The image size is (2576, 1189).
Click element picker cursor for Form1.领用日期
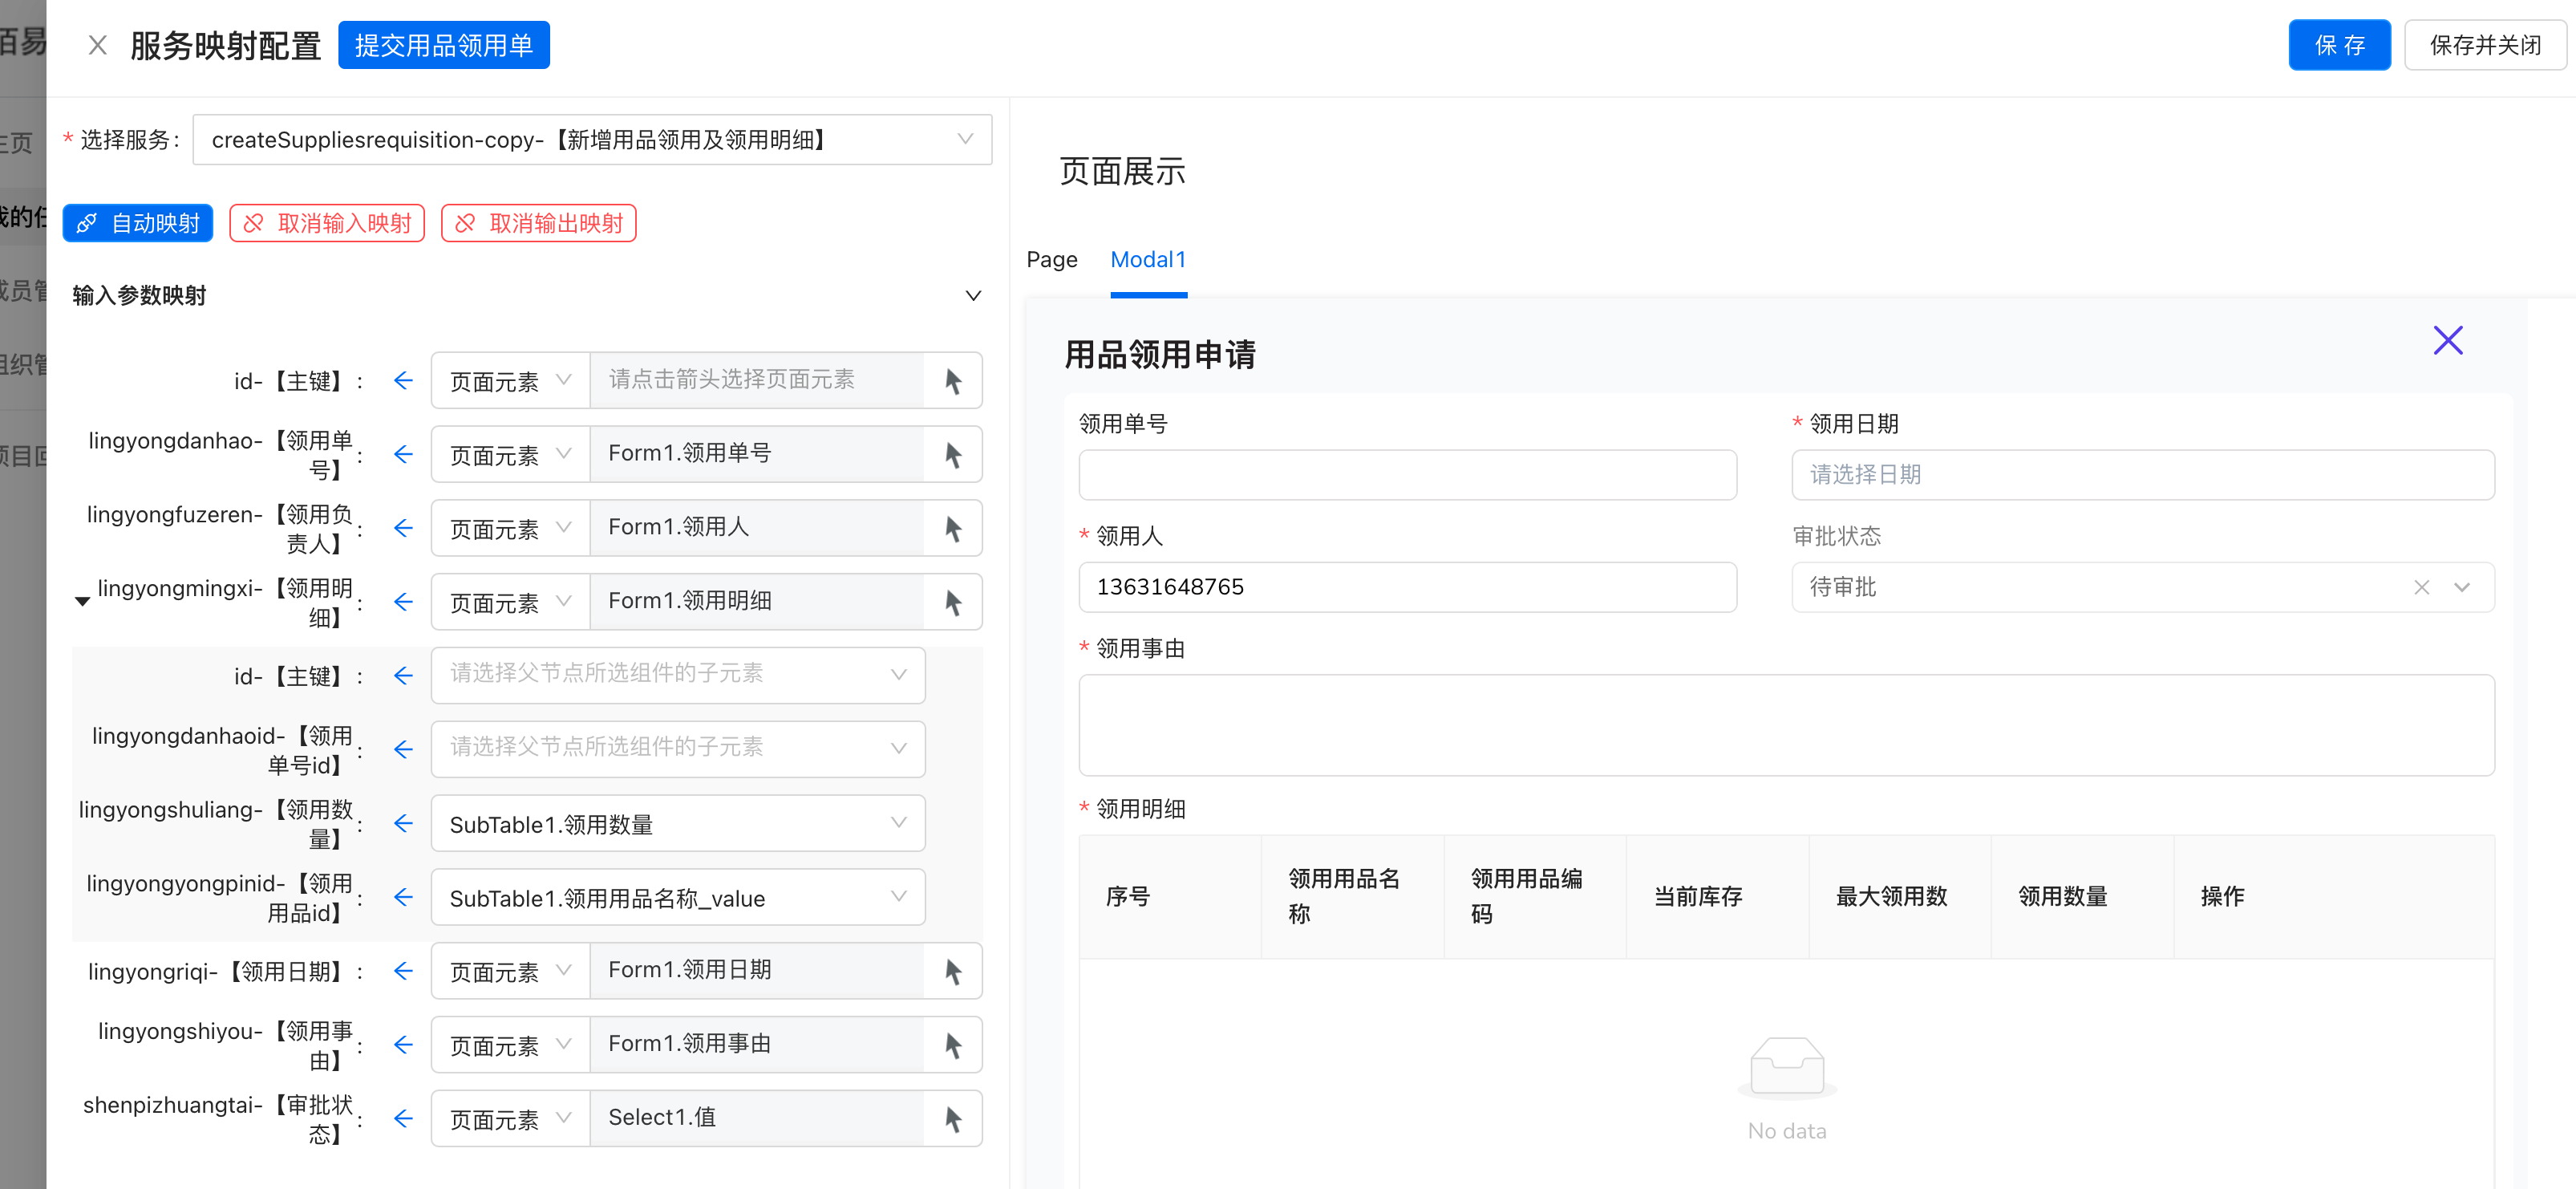pyautogui.click(x=953, y=971)
